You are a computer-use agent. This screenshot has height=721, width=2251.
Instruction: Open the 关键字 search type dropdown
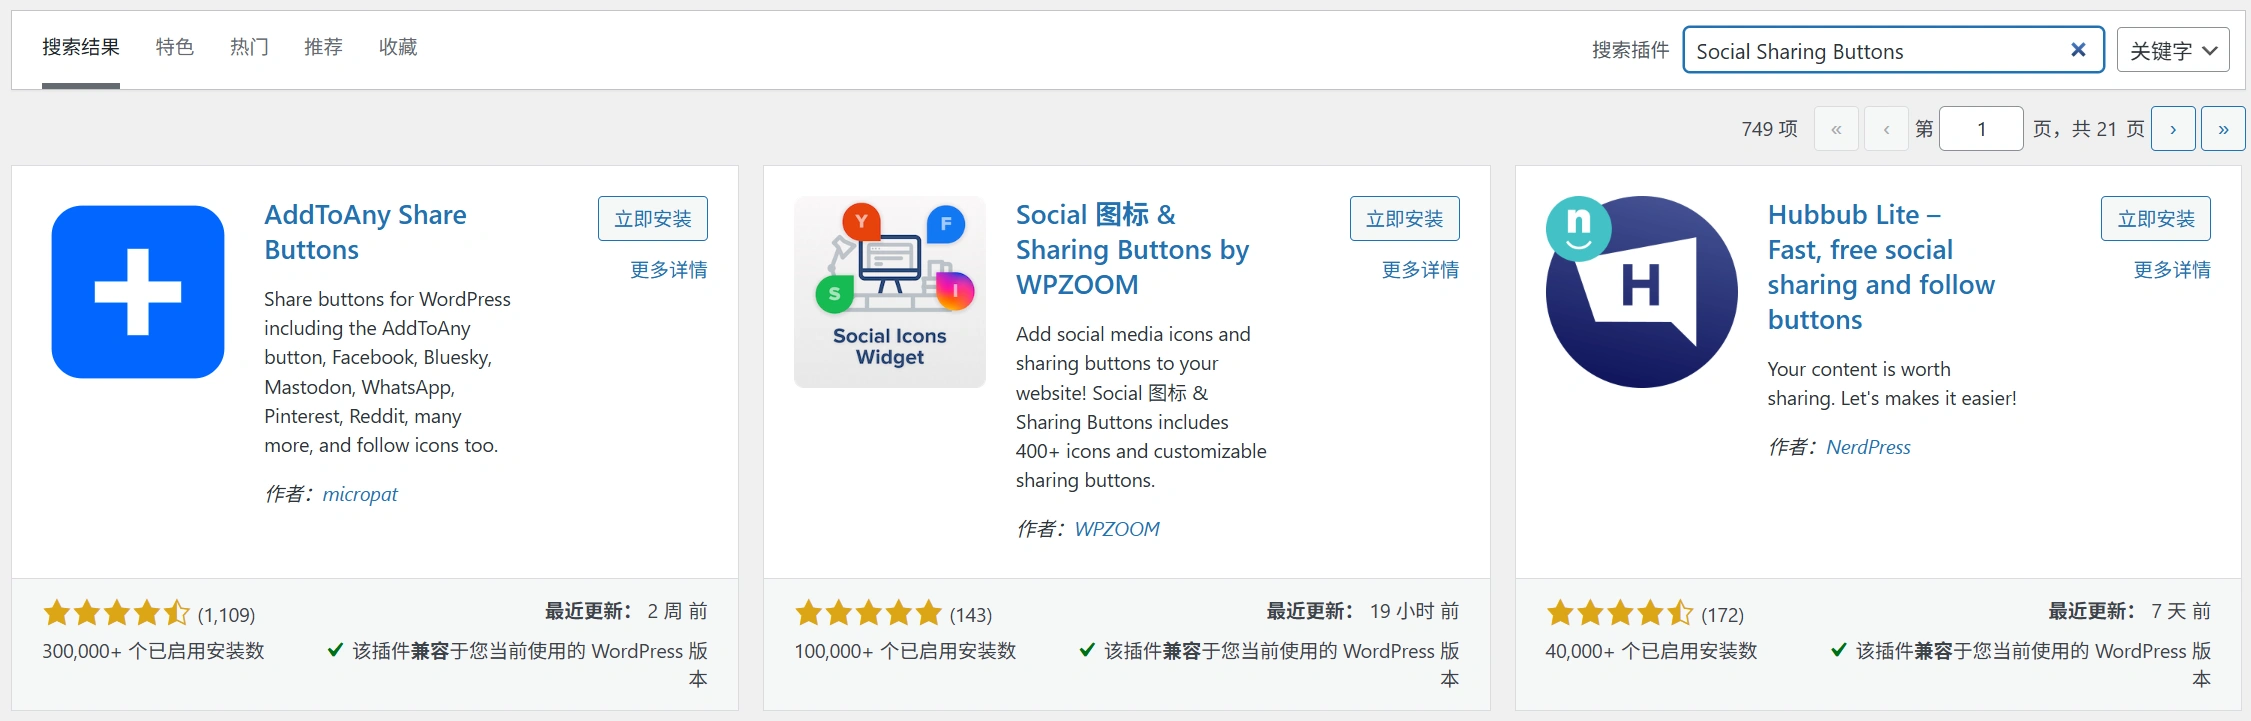coord(2172,50)
